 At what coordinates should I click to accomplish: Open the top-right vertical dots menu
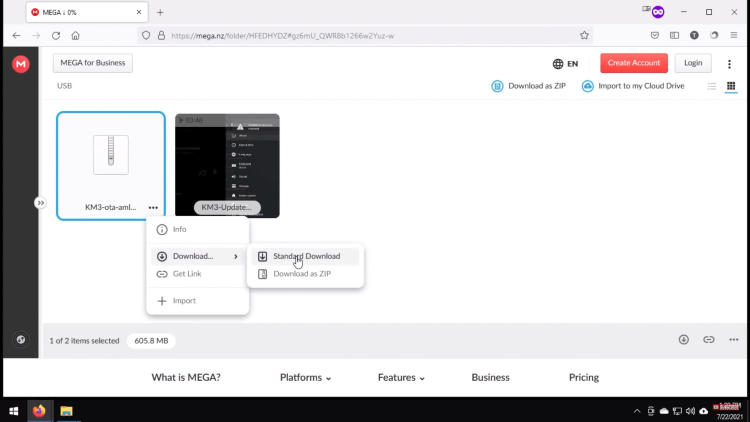(729, 64)
